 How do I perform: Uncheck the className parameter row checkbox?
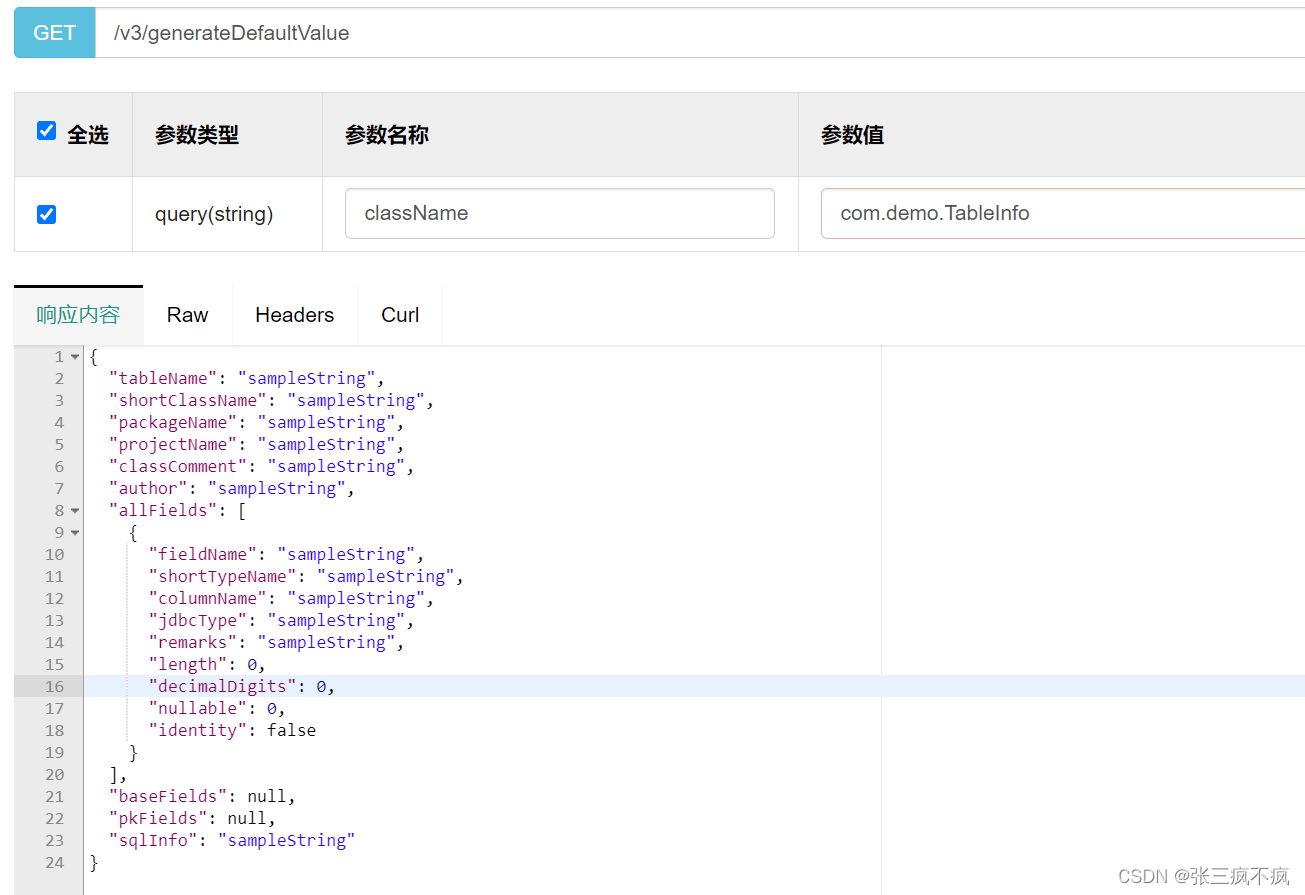[46, 214]
